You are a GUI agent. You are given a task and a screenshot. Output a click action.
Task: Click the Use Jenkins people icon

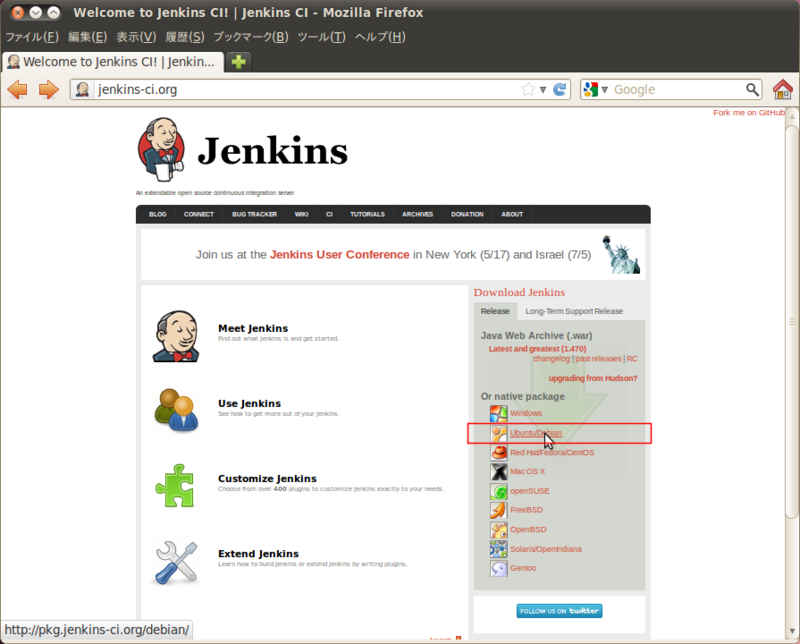[x=176, y=410]
